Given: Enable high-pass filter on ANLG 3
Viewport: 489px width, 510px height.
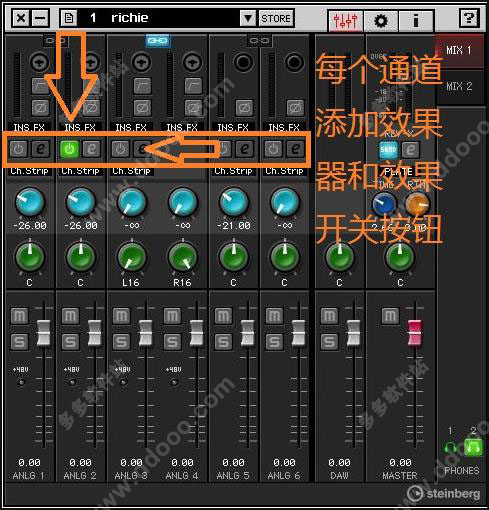Looking at the screenshot, I should 142,86.
